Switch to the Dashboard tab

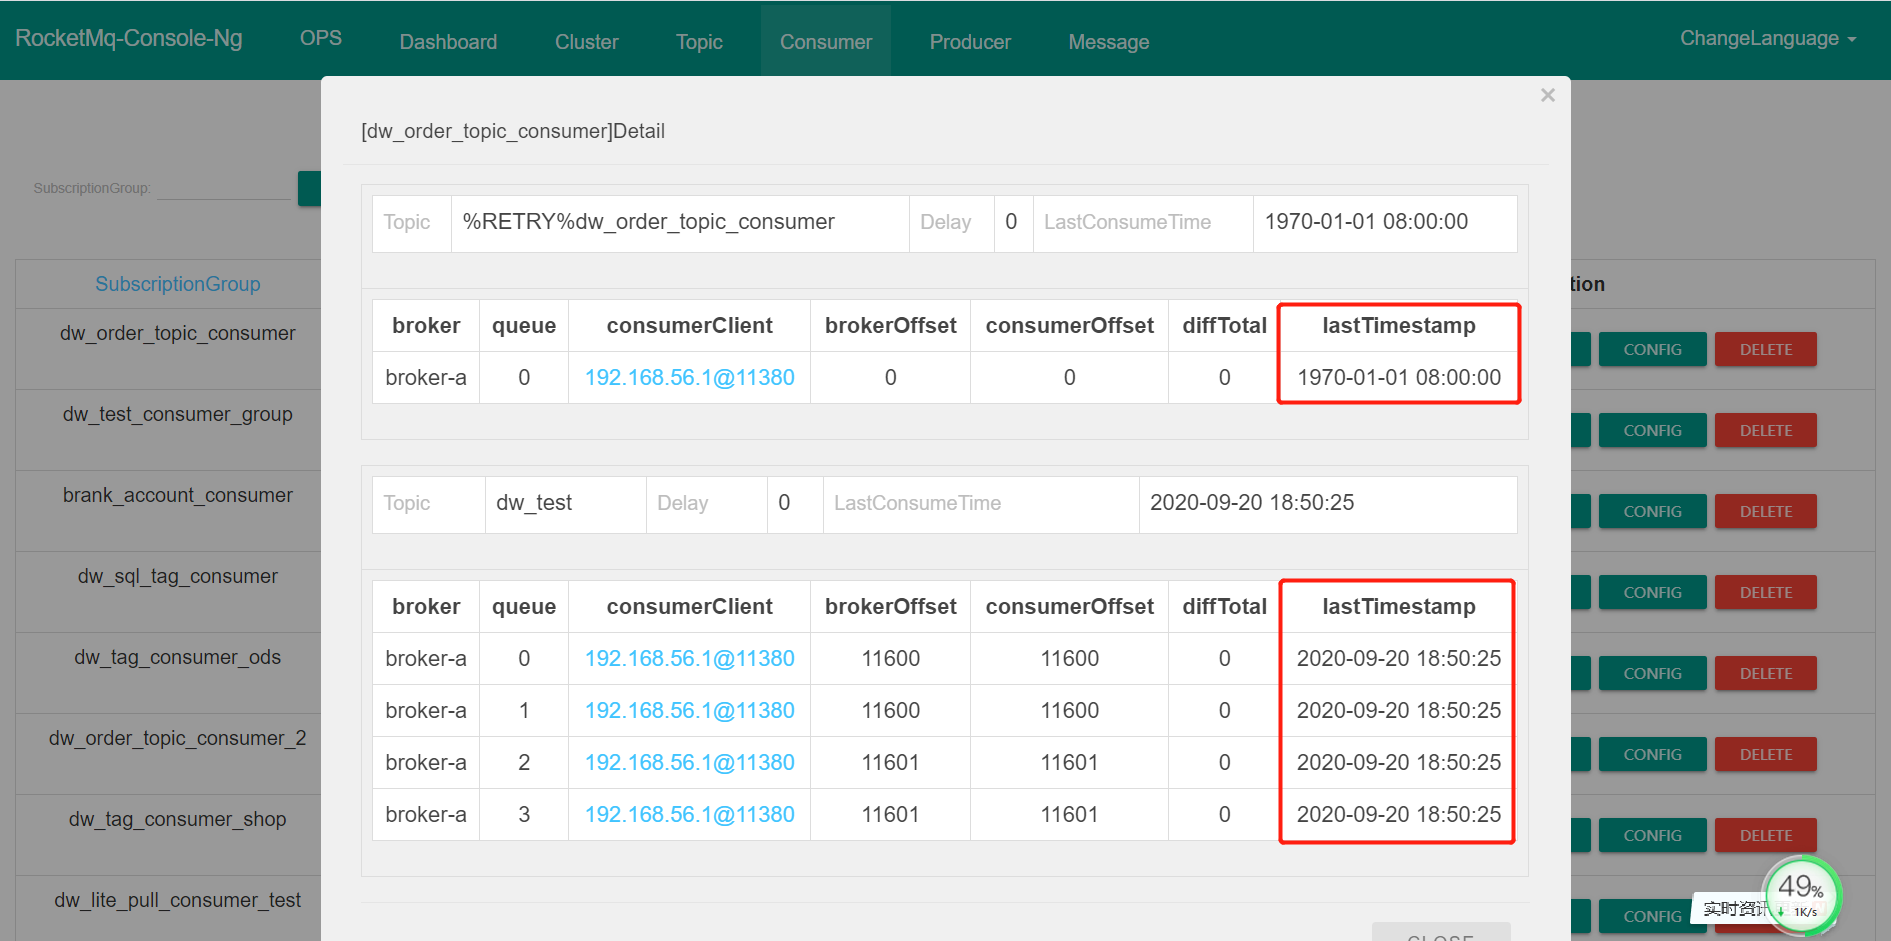(x=448, y=42)
